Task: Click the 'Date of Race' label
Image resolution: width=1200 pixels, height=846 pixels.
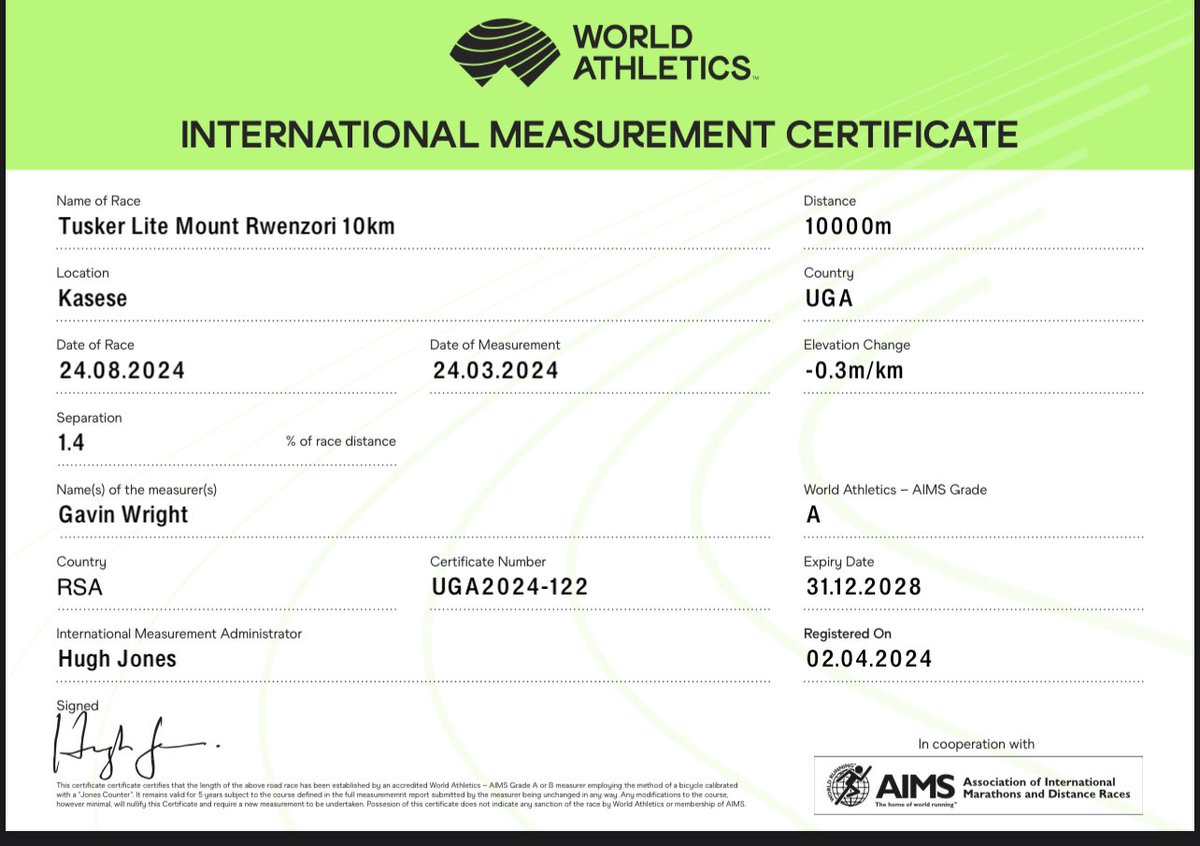Action: (x=94, y=345)
